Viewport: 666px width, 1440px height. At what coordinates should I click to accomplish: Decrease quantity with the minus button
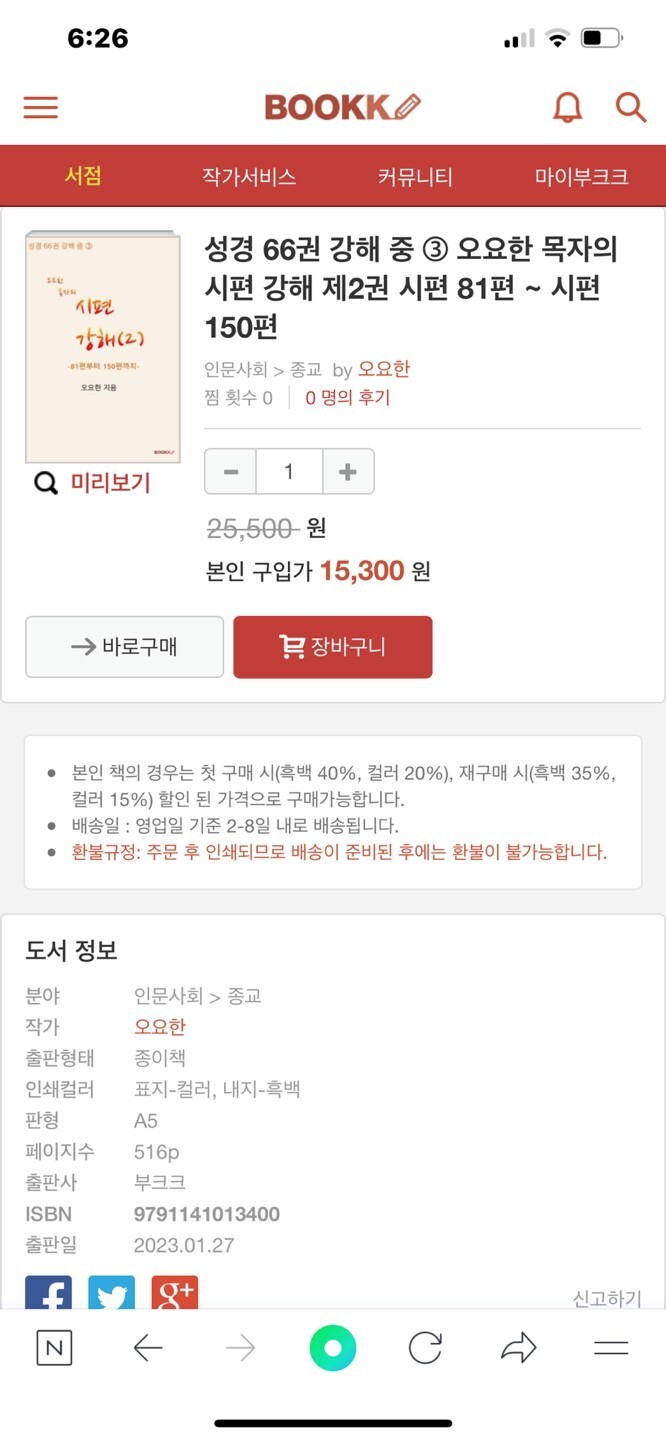pyautogui.click(x=231, y=472)
